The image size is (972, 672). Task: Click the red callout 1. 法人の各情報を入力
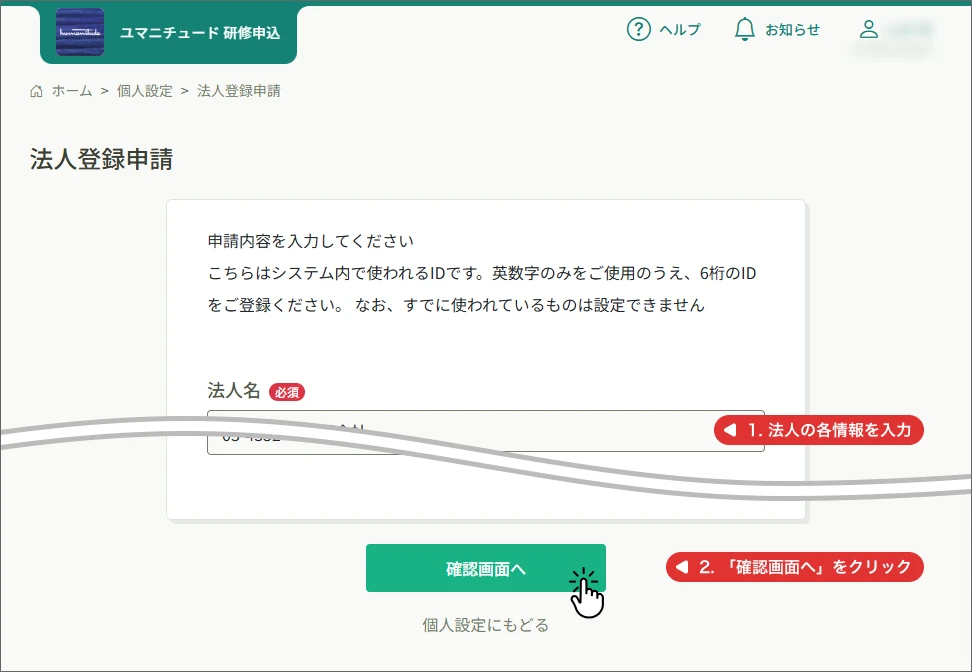tap(820, 431)
